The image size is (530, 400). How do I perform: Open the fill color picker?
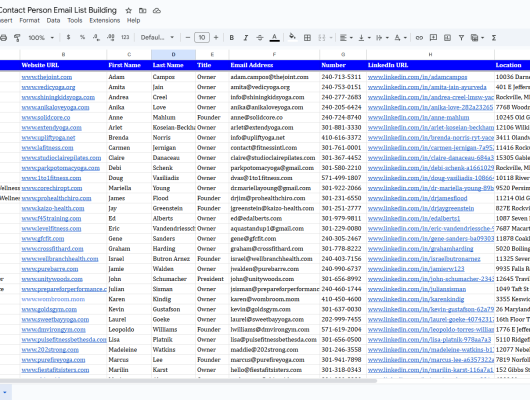[292, 37]
